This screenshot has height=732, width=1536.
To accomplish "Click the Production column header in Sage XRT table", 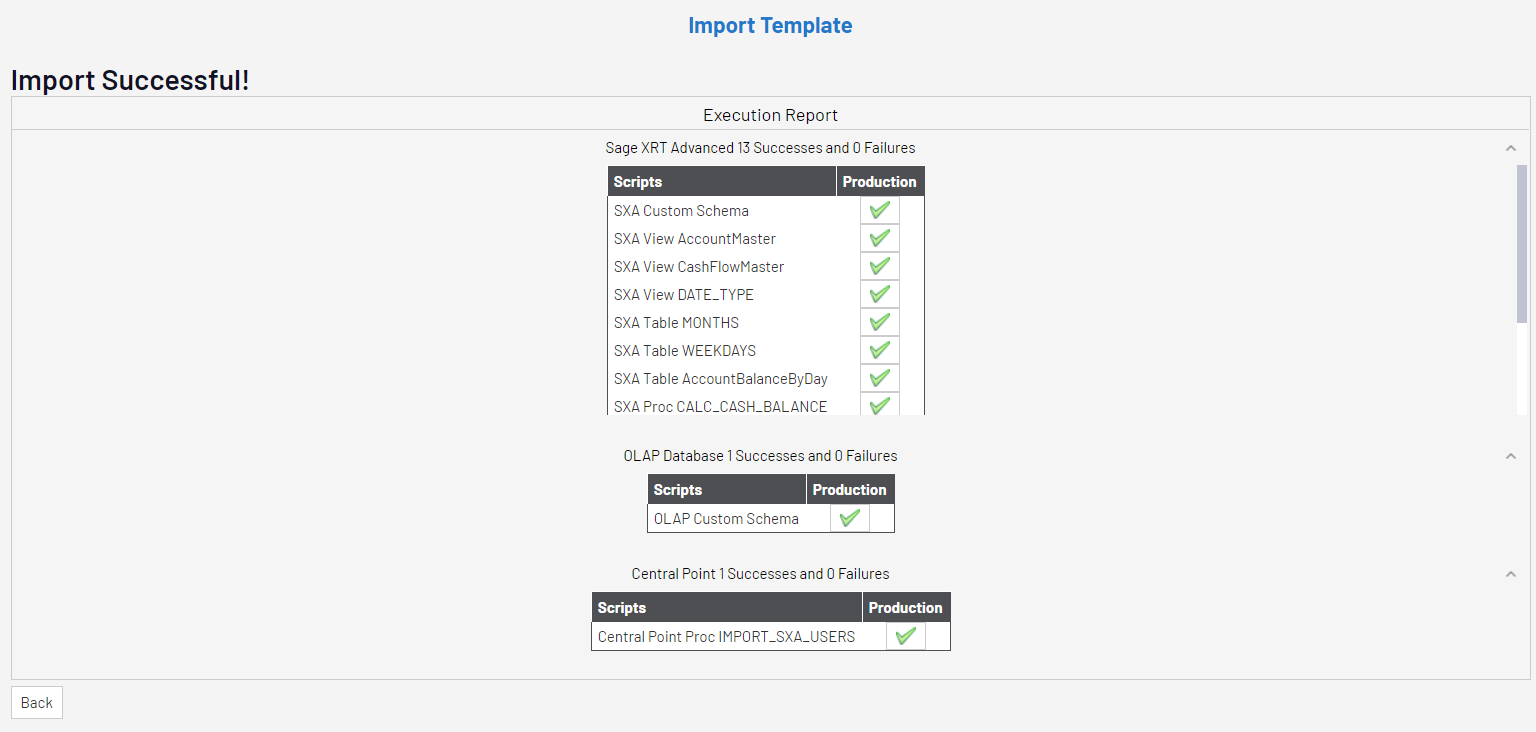I will tap(879, 182).
